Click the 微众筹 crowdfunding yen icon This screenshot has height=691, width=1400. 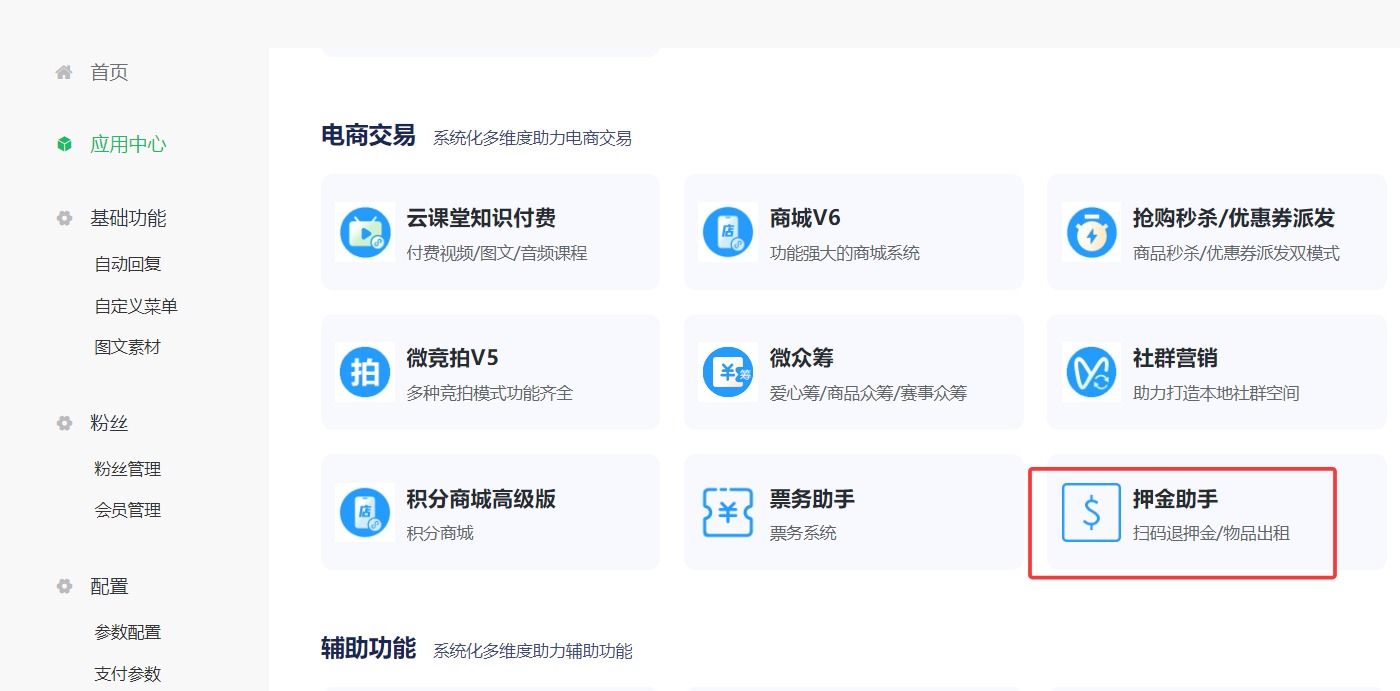(729, 371)
